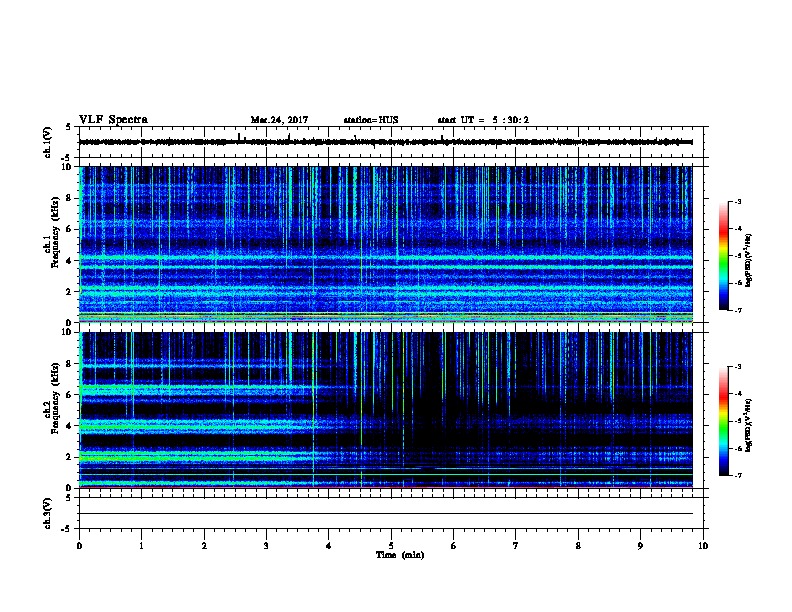Click the "ch.3(V)" axis label

pyautogui.click(x=47, y=514)
